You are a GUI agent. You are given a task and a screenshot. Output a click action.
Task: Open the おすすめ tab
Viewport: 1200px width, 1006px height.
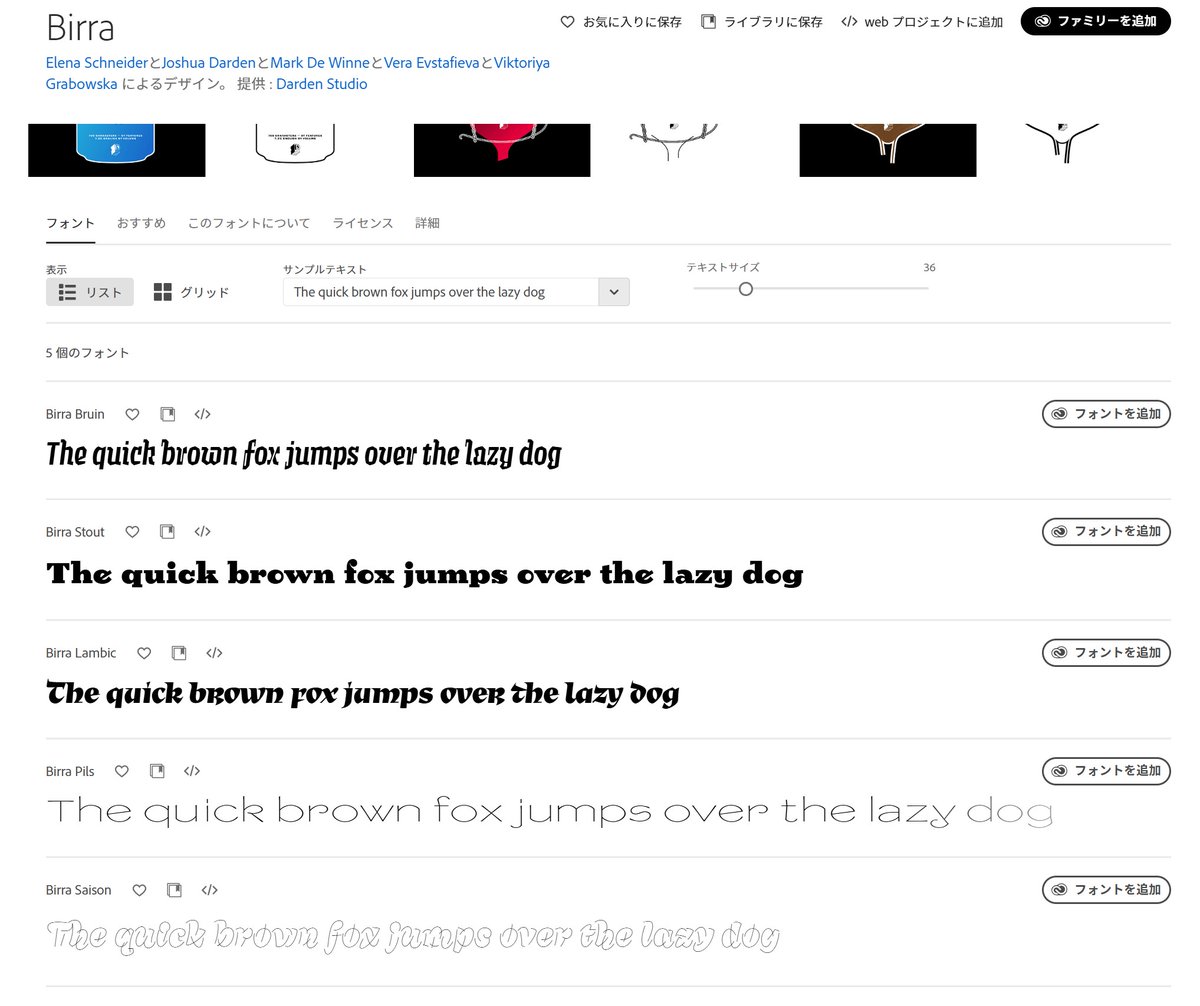(141, 223)
